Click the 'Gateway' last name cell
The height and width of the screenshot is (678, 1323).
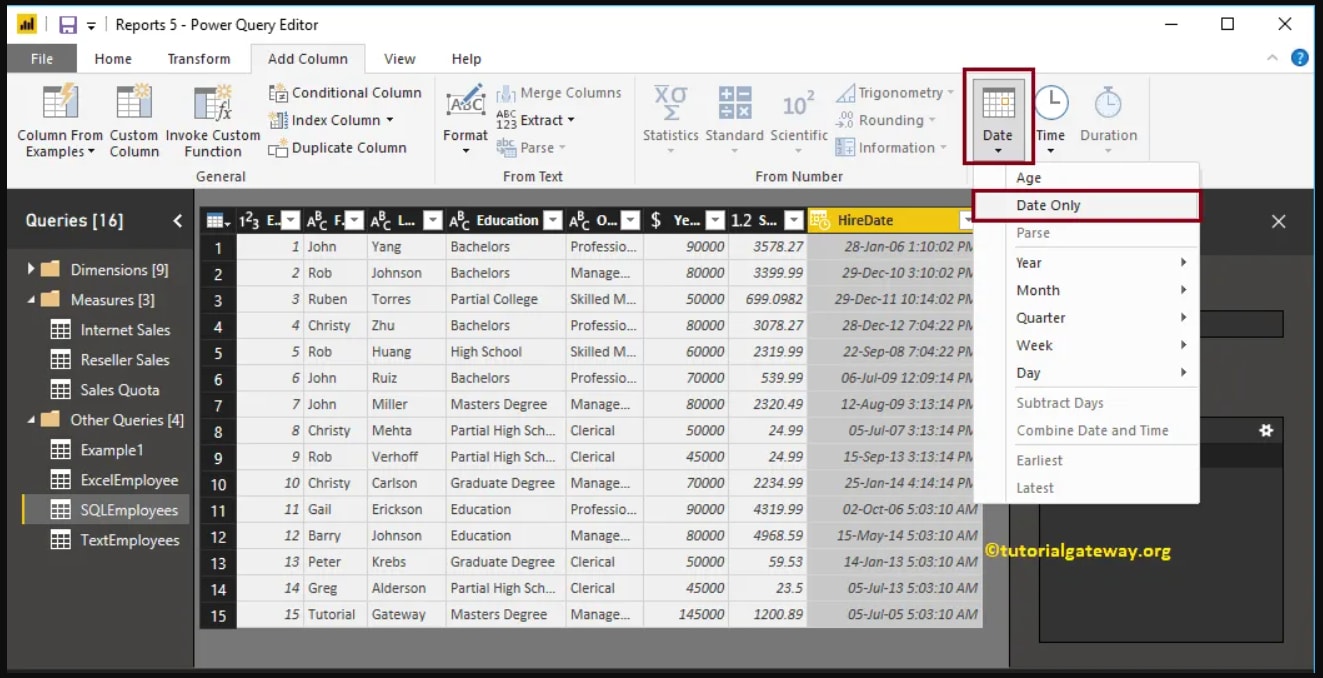(x=405, y=615)
